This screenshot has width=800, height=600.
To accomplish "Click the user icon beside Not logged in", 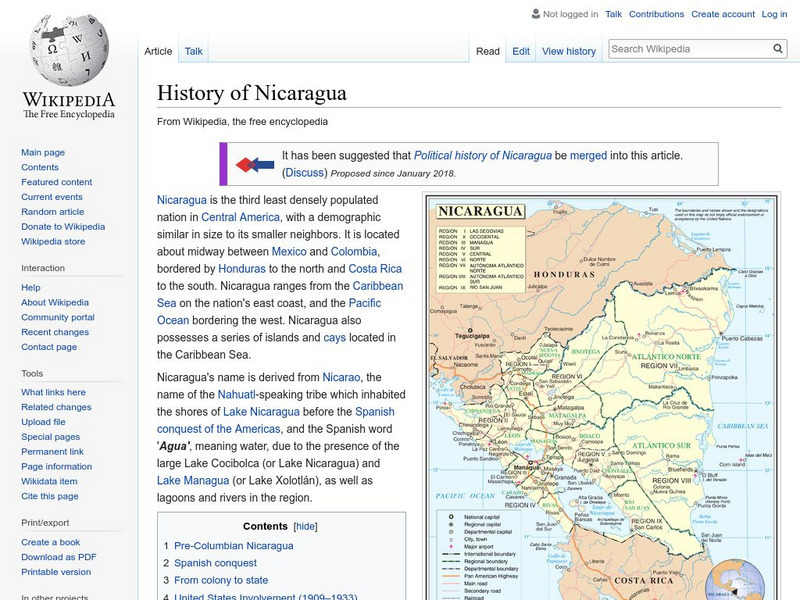I will (x=534, y=14).
